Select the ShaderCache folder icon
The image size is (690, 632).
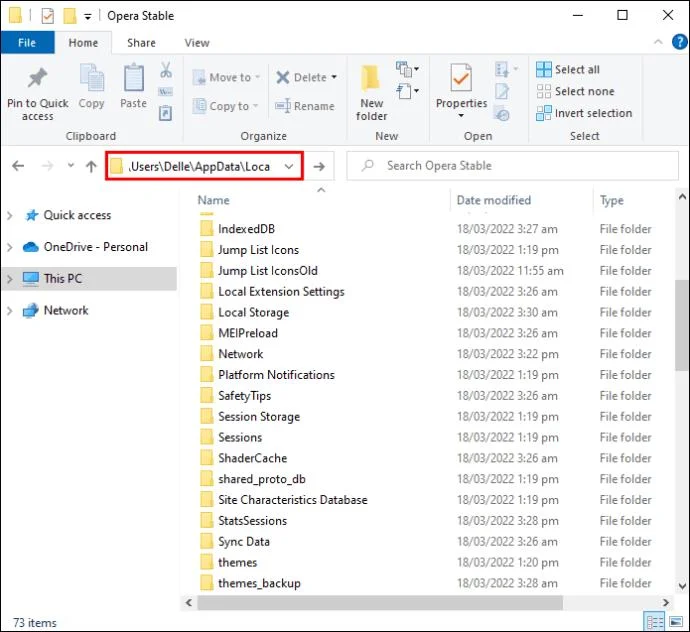(206, 458)
